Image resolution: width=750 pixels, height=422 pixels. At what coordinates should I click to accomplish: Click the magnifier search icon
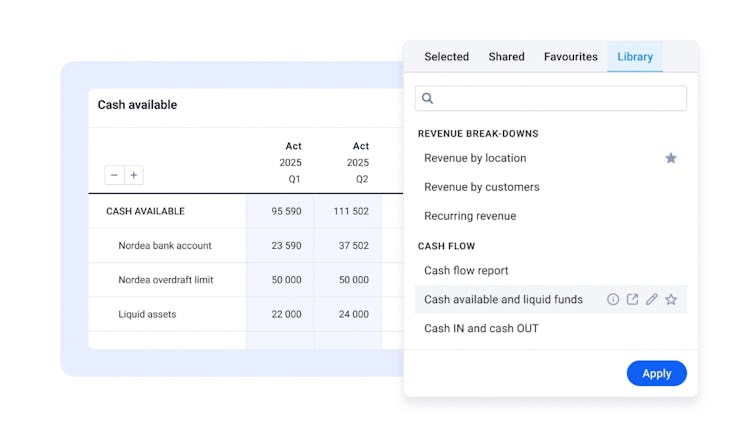pos(428,98)
